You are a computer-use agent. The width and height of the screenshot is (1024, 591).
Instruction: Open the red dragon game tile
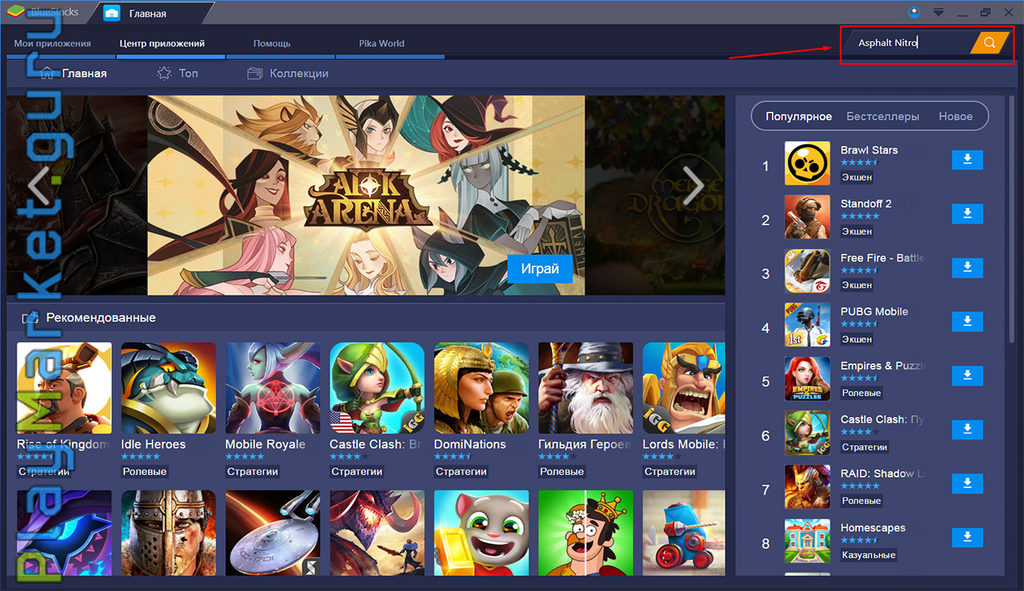(x=377, y=533)
